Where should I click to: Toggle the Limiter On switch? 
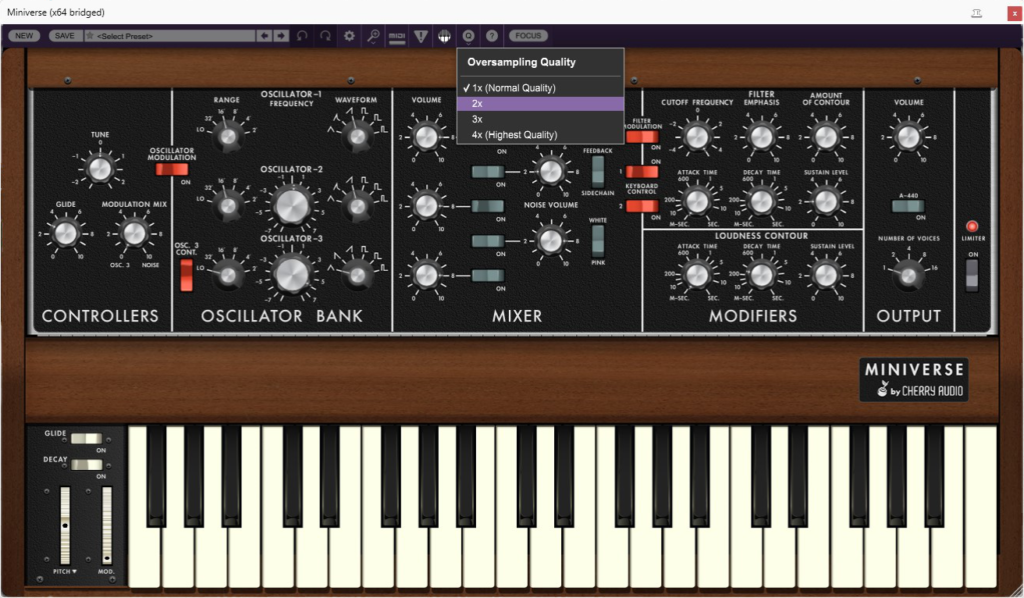971,273
